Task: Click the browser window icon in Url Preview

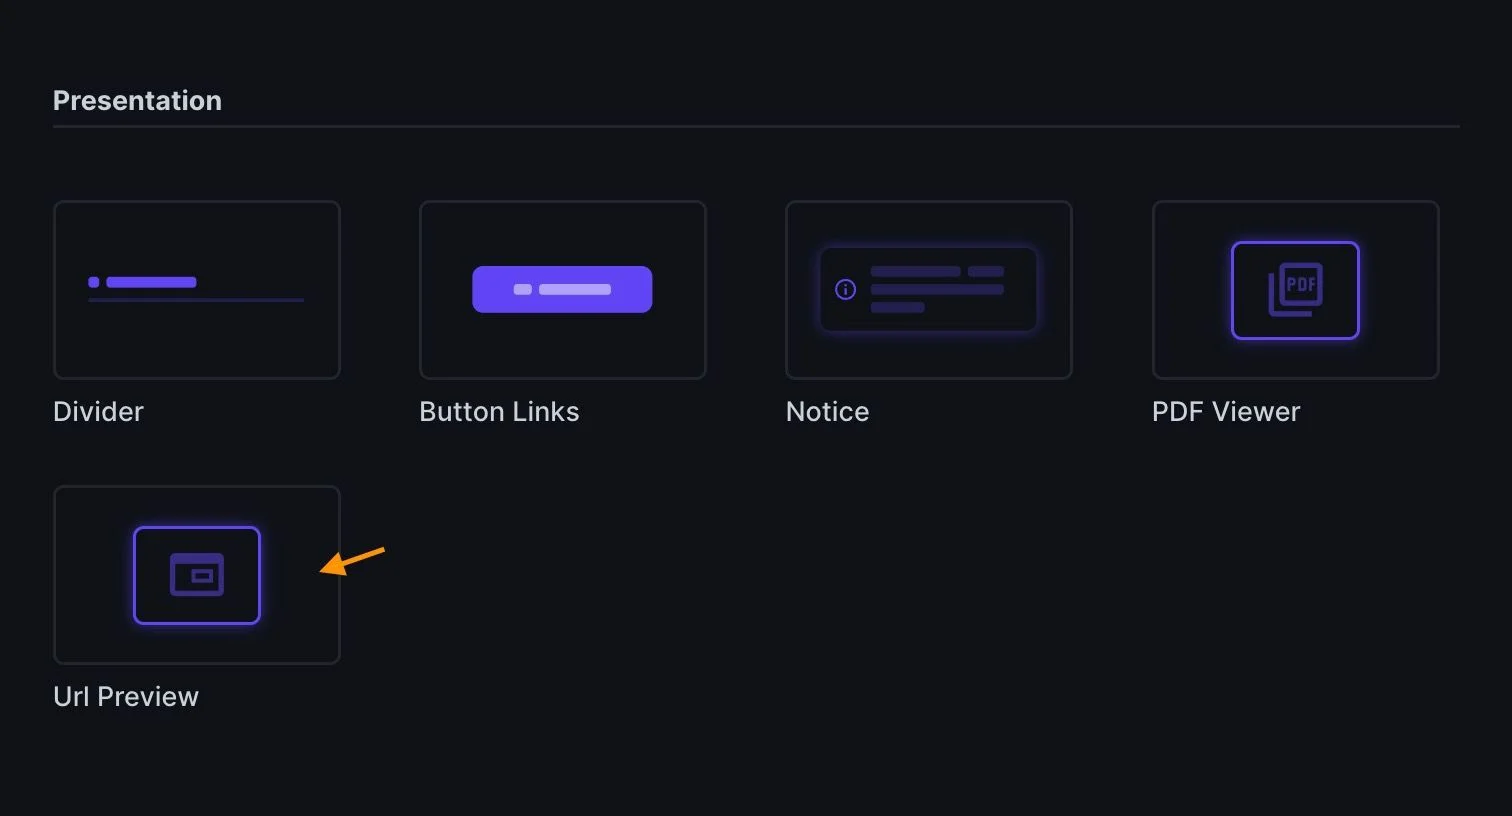Action: 197,575
